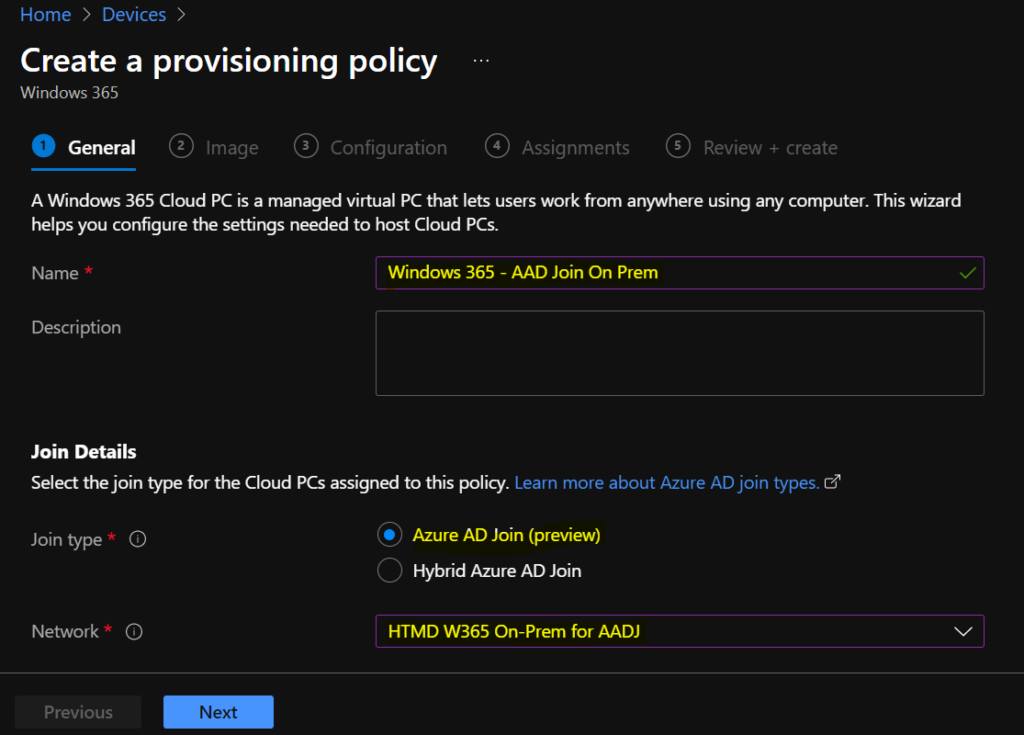Switch to the Configuration tab

tap(389, 148)
